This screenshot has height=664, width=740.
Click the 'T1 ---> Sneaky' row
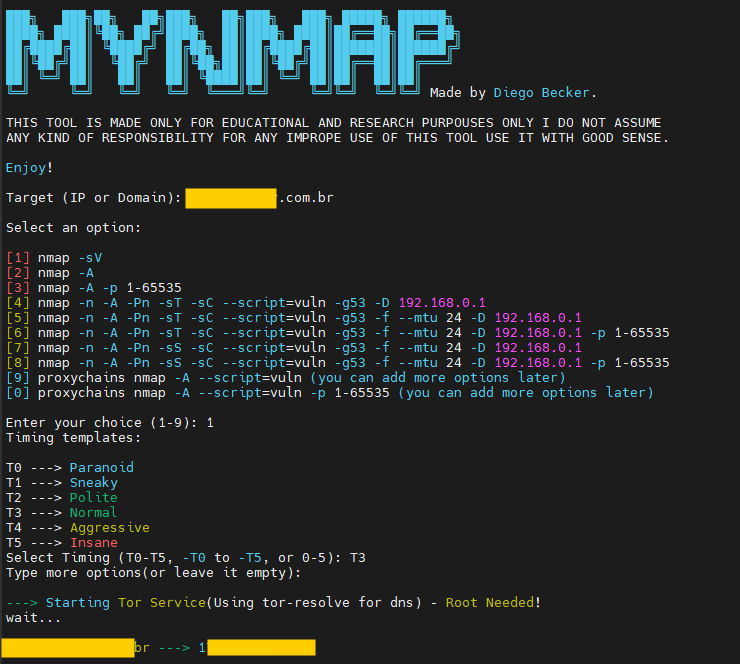coord(61,483)
